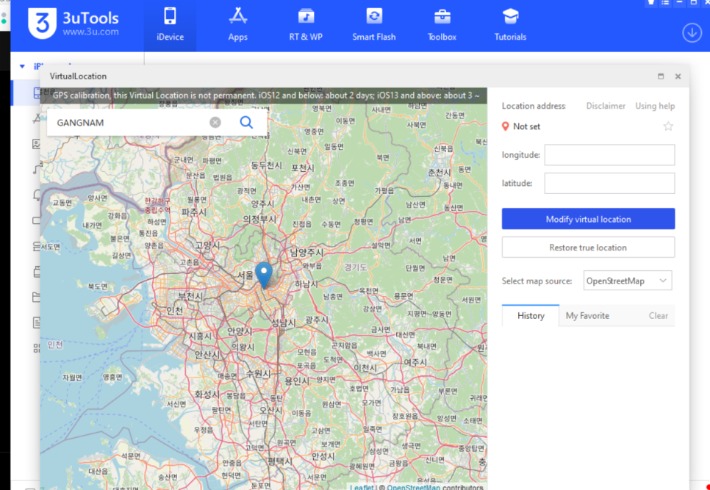Click the red location pin icon
This screenshot has height=490, width=710.
(x=505, y=126)
